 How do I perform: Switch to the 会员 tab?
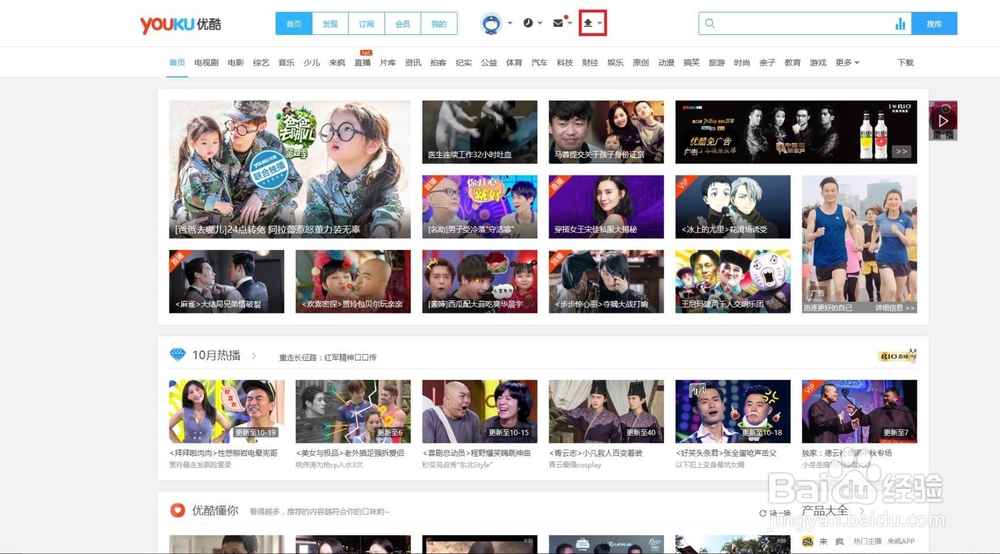(x=402, y=24)
